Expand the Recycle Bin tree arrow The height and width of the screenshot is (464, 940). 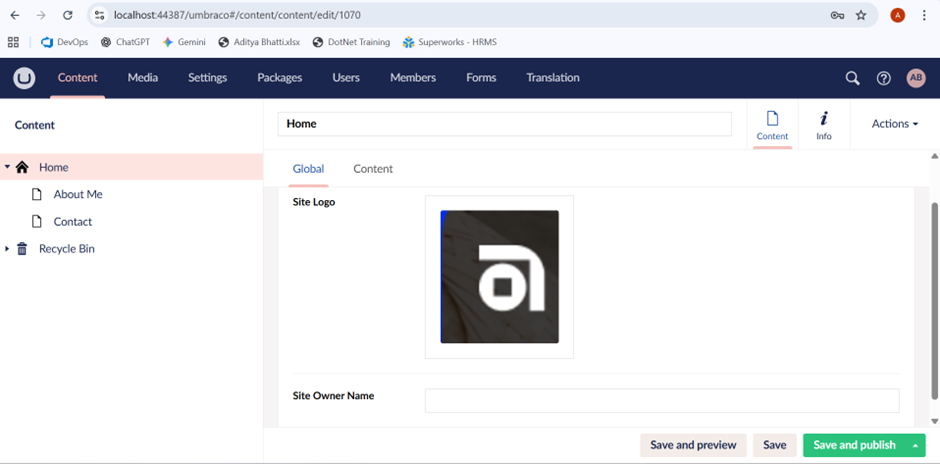coord(7,249)
